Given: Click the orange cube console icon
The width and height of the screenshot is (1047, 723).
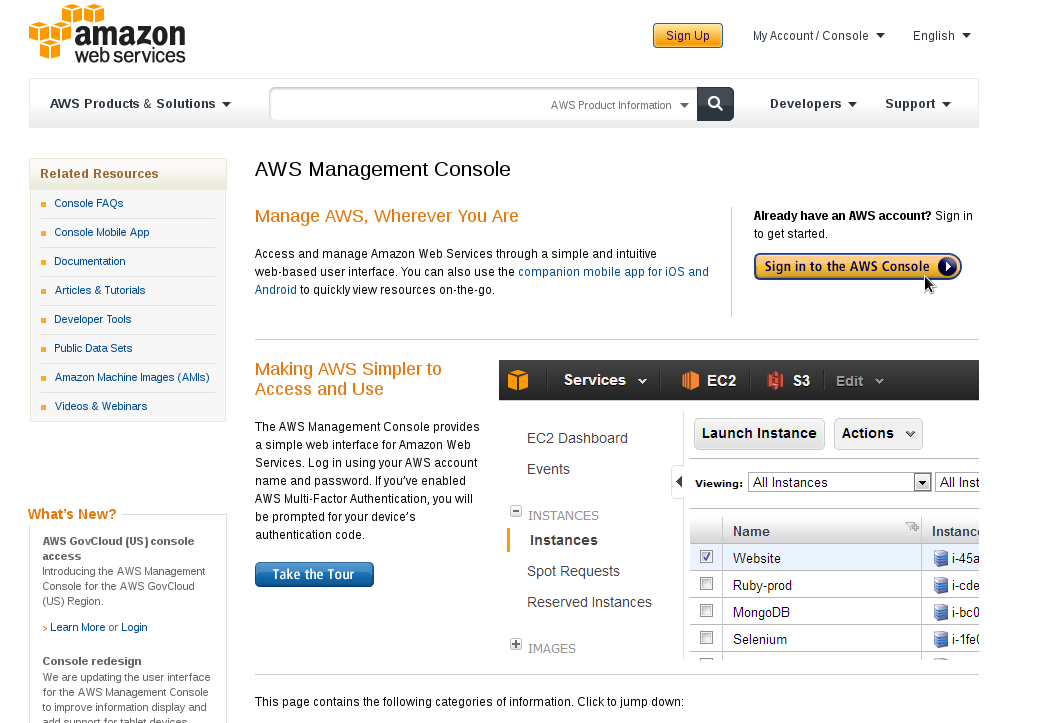Looking at the screenshot, I should [x=518, y=381].
